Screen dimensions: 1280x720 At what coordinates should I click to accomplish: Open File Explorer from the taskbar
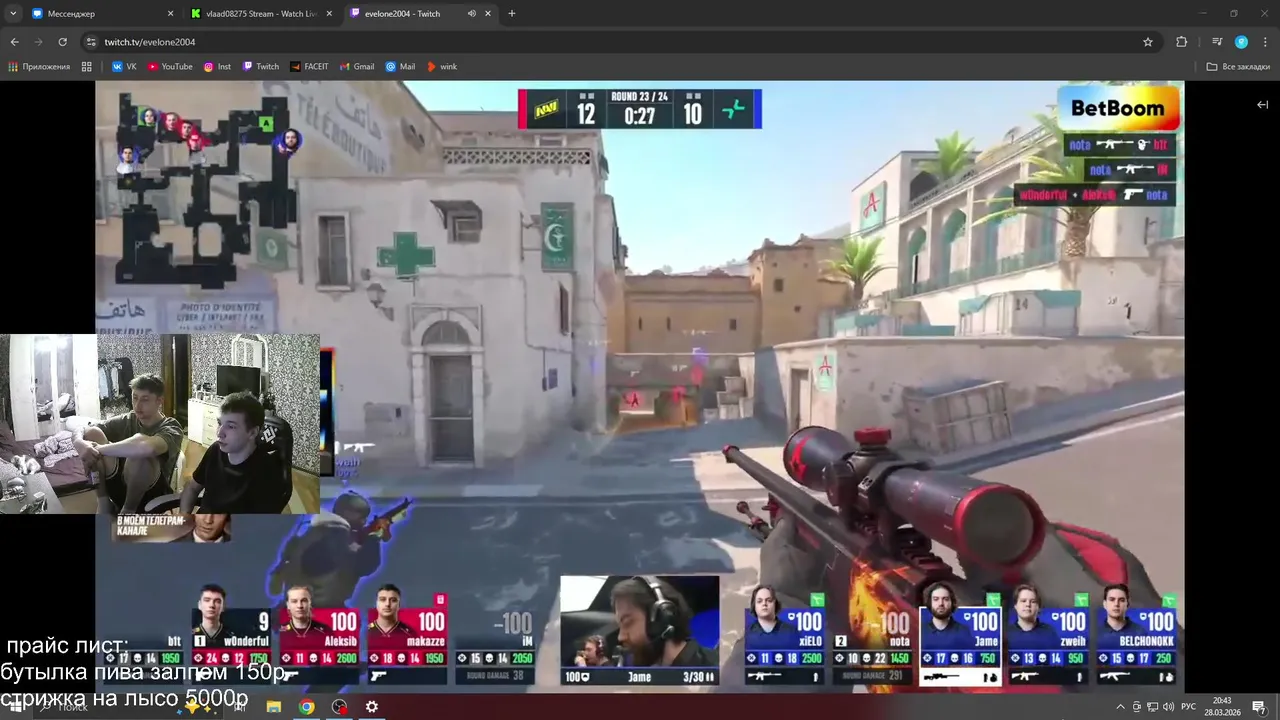tap(274, 707)
